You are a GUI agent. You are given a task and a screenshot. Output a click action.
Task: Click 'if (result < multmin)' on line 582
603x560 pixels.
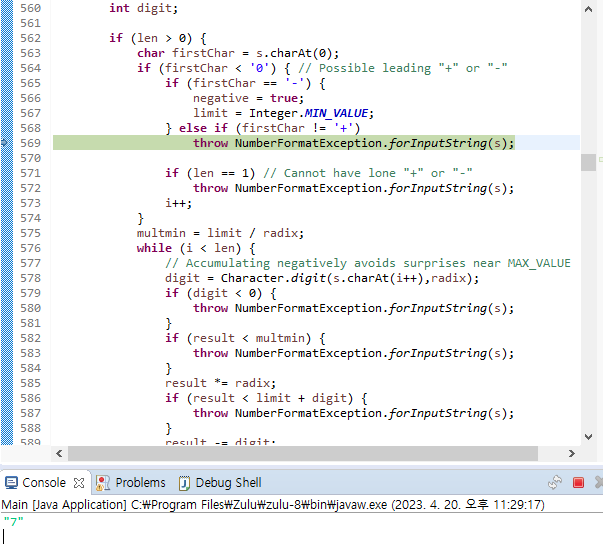pyautogui.click(x=238, y=338)
